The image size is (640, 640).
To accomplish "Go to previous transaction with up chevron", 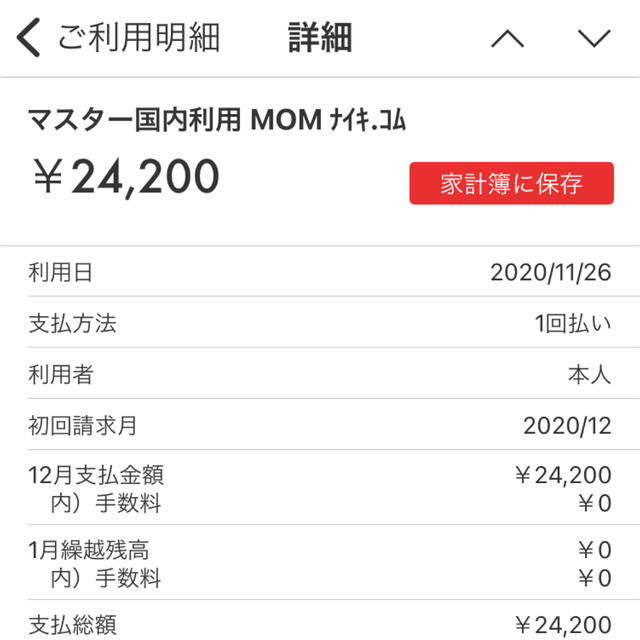I will (x=507, y=38).
